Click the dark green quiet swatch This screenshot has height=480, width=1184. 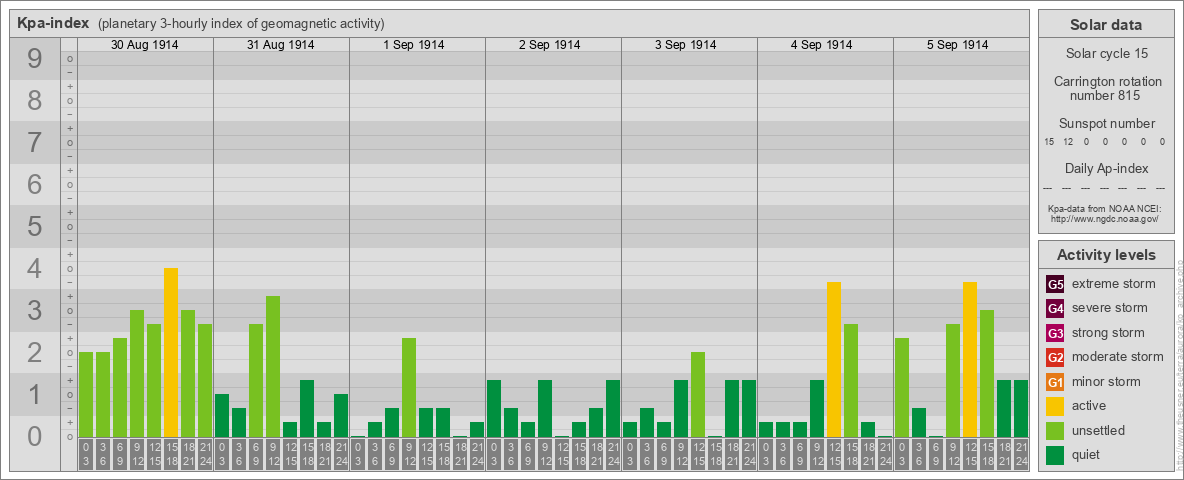tap(1055, 455)
